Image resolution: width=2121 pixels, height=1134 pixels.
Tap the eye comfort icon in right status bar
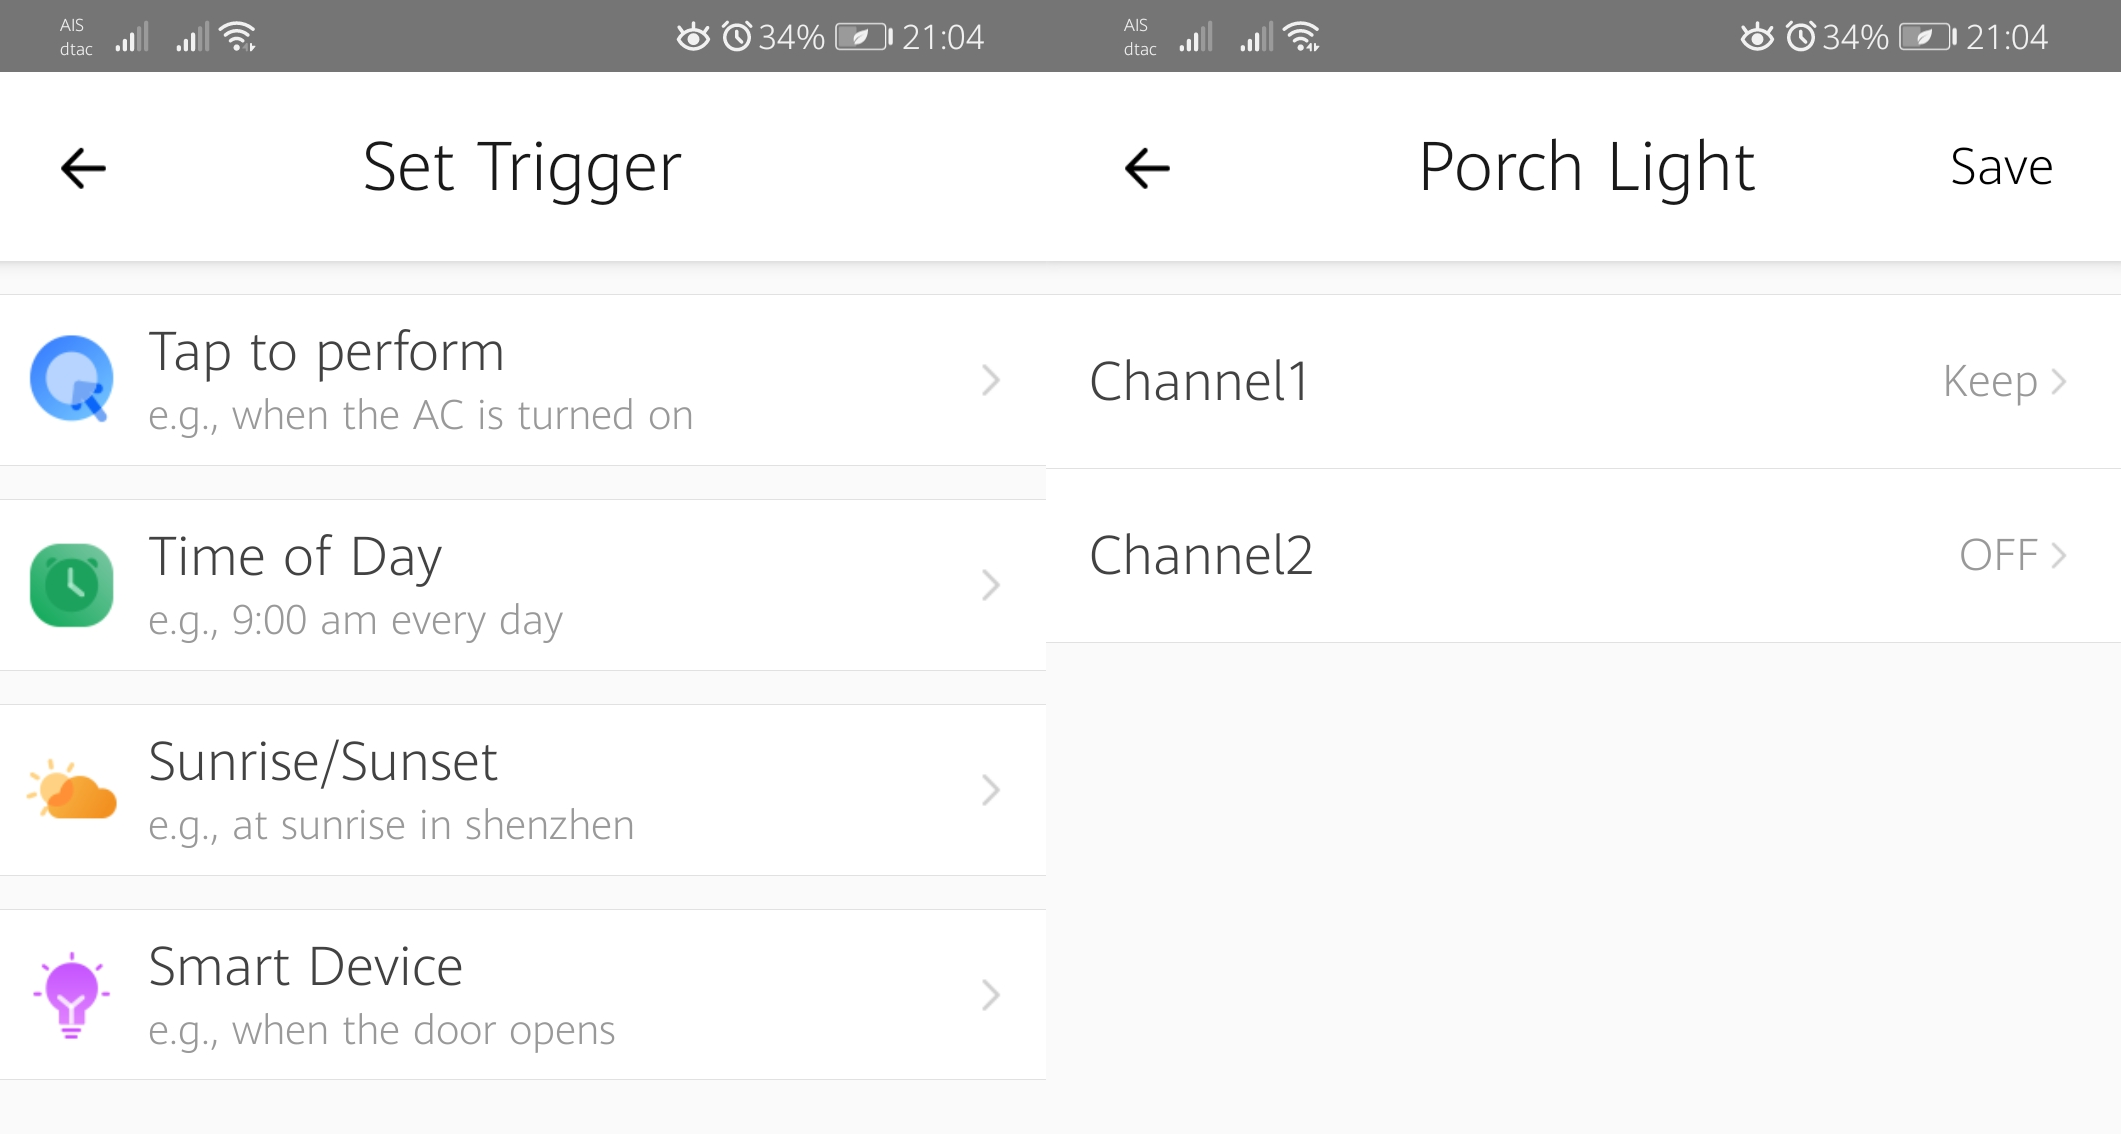coord(1757,37)
